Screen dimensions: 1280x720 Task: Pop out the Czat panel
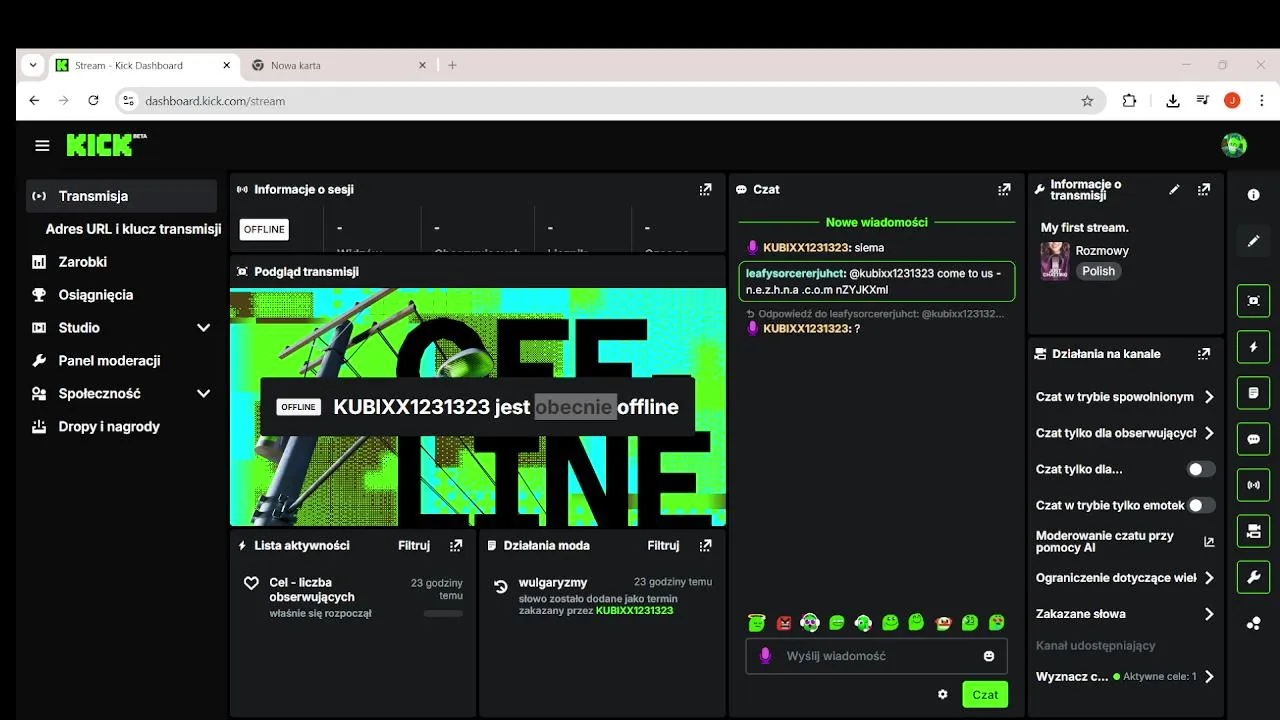pos(1004,189)
